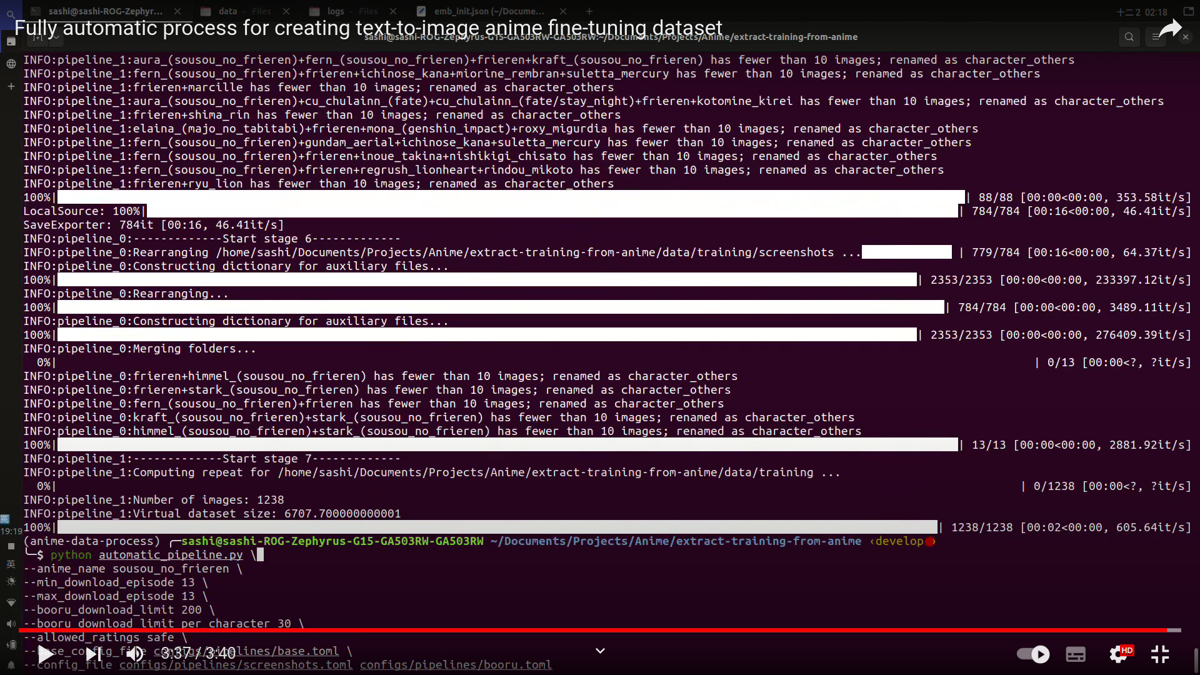This screenshot has width=1200, height=675.
Task: Click the search magnifier in the terminal header
Action: coord(1129,36)
